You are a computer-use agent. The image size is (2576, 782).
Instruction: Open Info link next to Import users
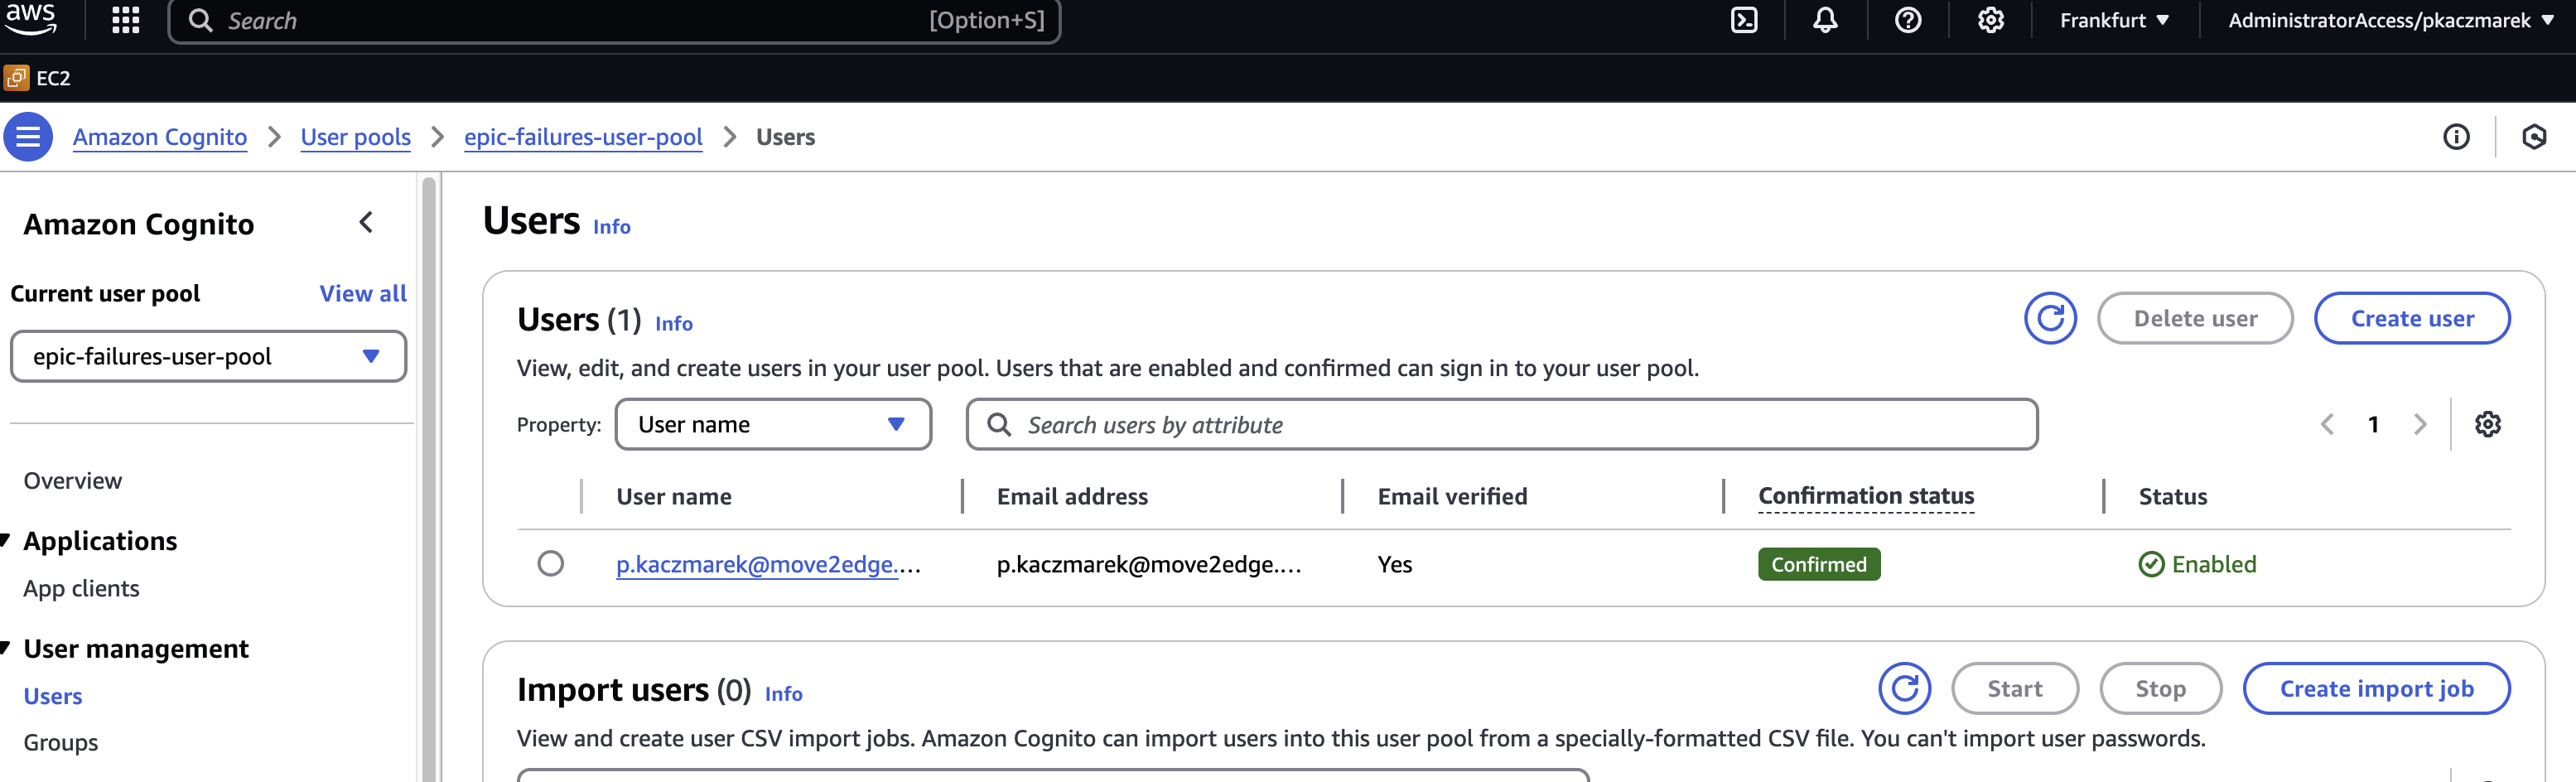tap(783, 693)
